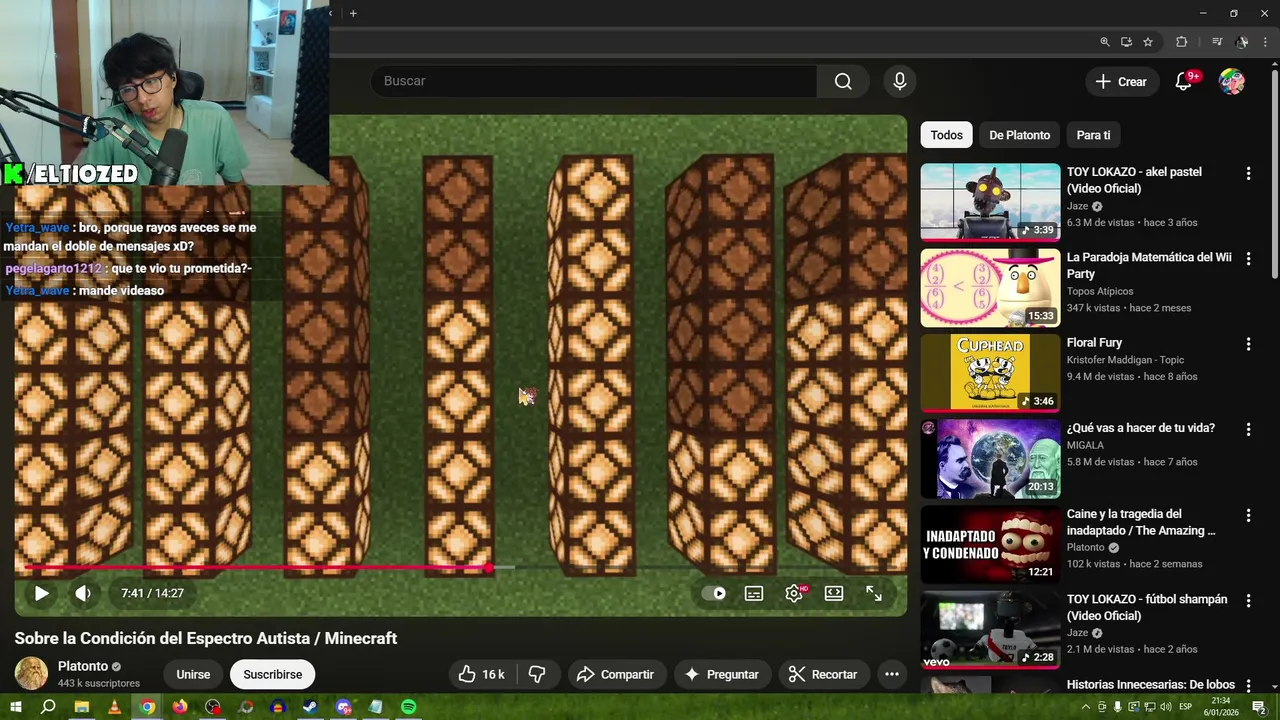
Task: Select the Todos filter chip
Action: click(x=946, y=135)
